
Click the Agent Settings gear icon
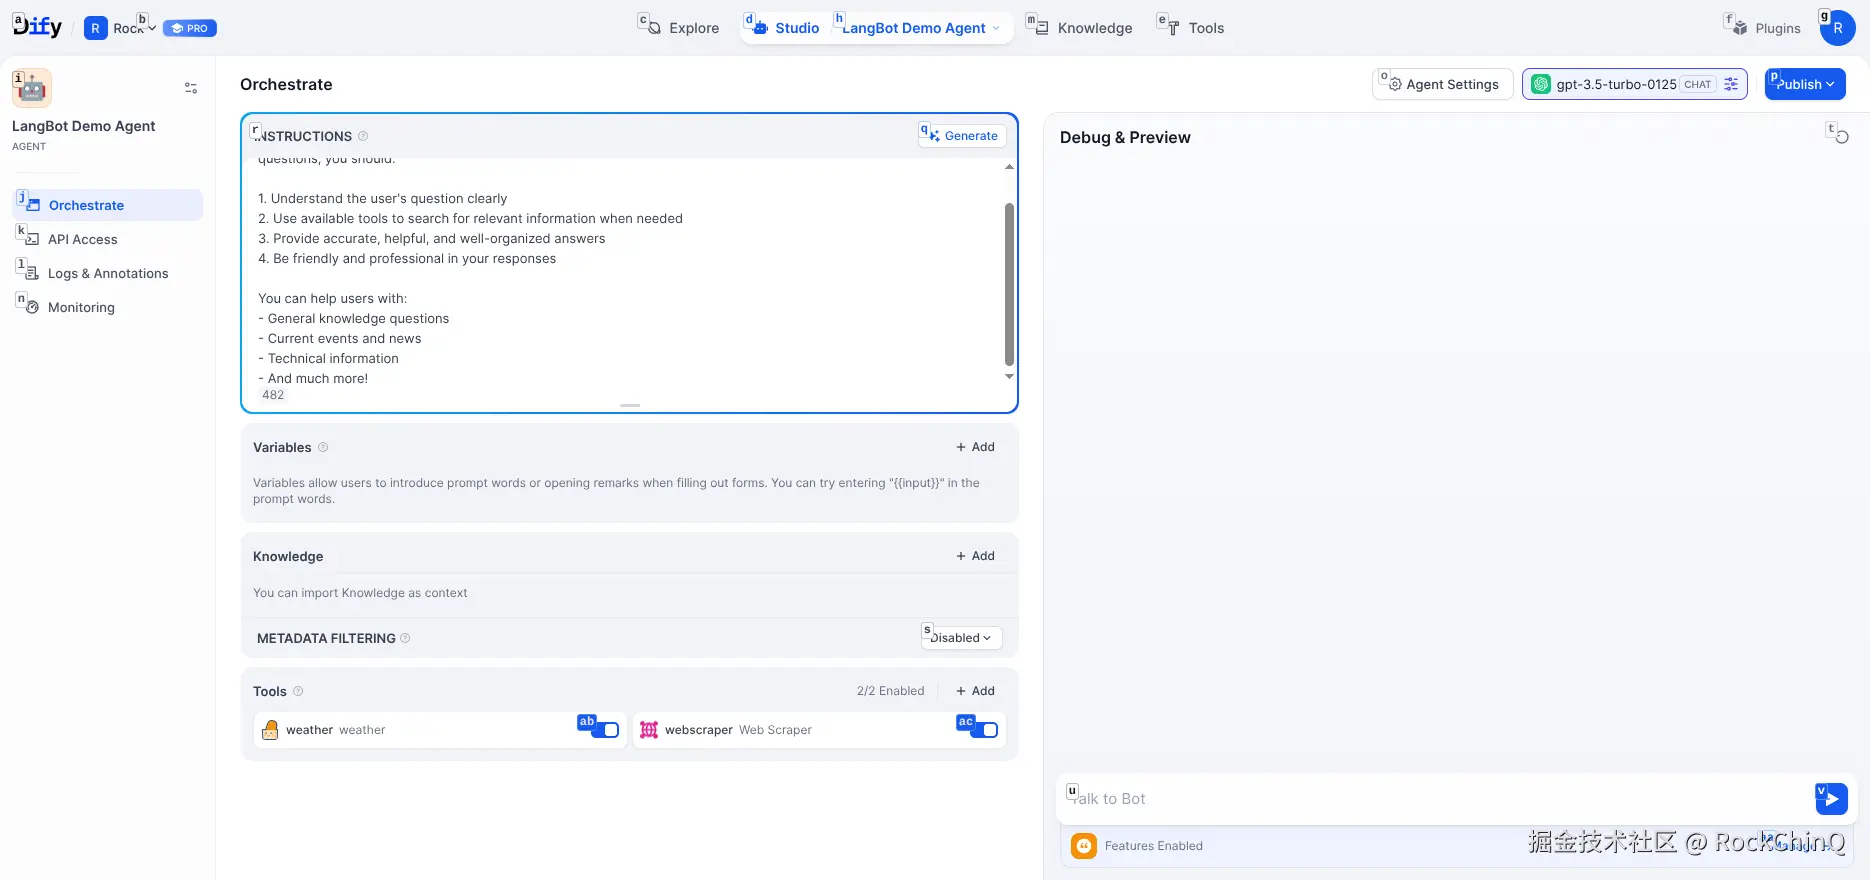1394,84
